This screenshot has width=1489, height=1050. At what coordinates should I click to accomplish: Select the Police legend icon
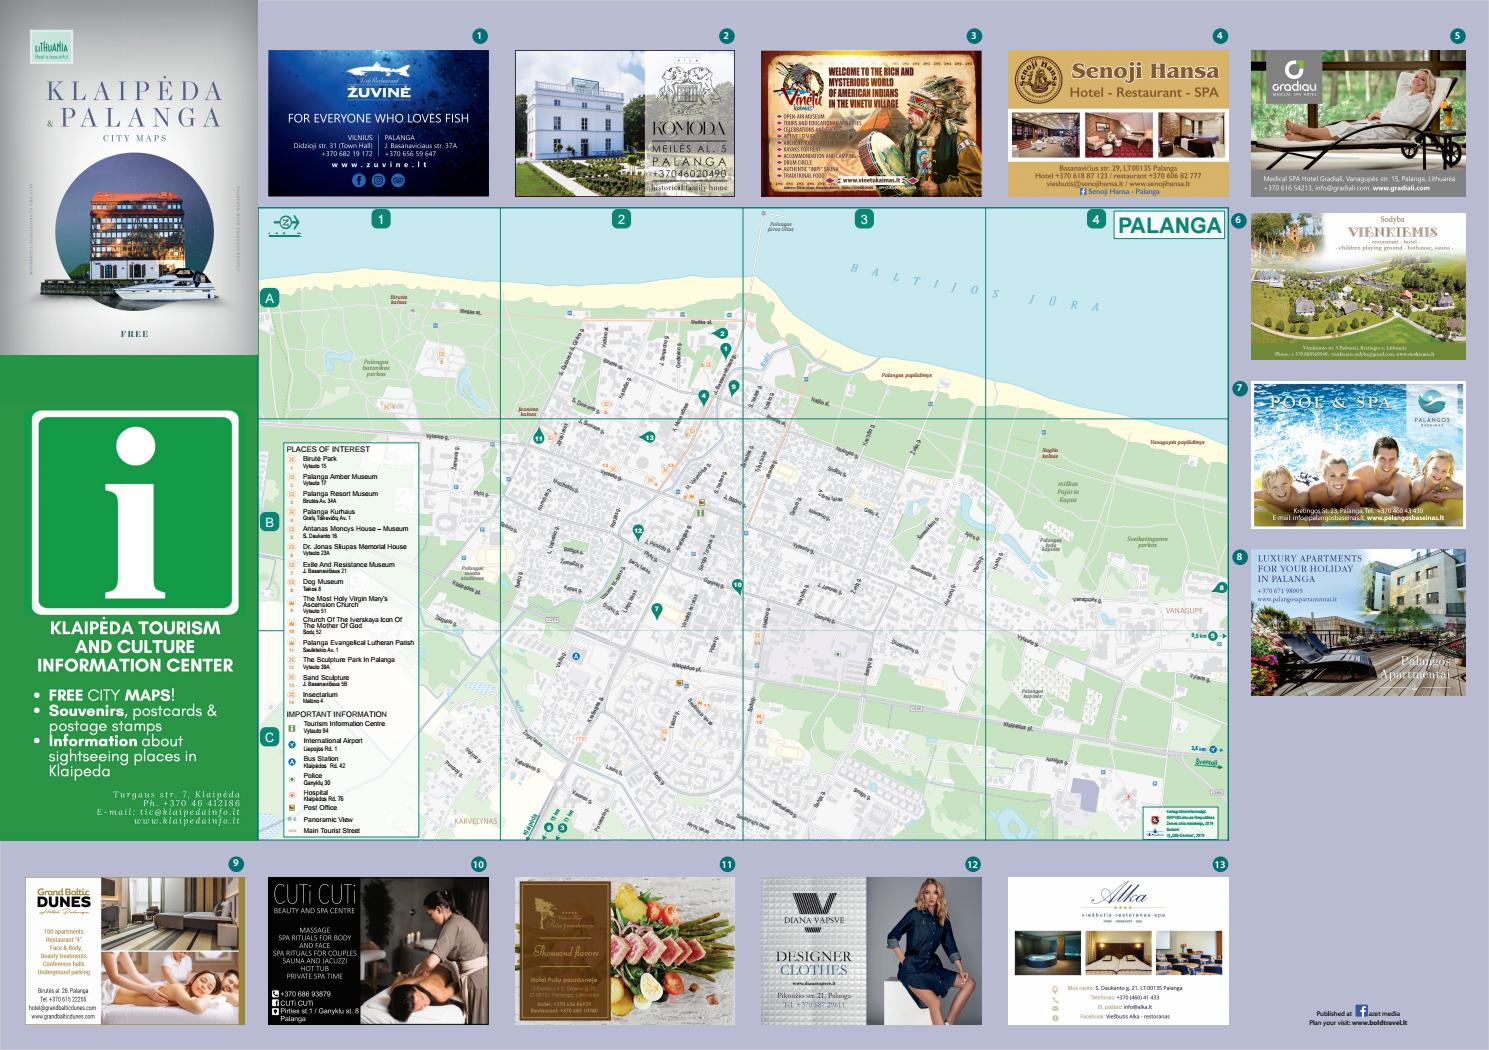coord(292,779)
